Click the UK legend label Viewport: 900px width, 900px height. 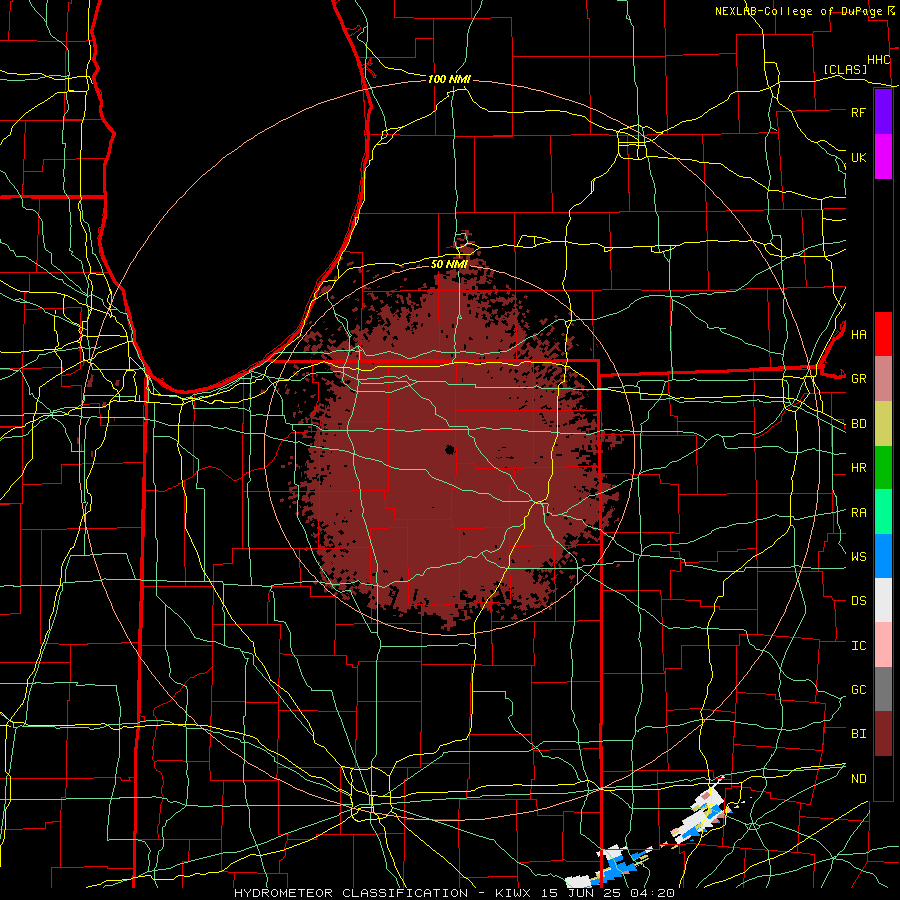point(858,157)
